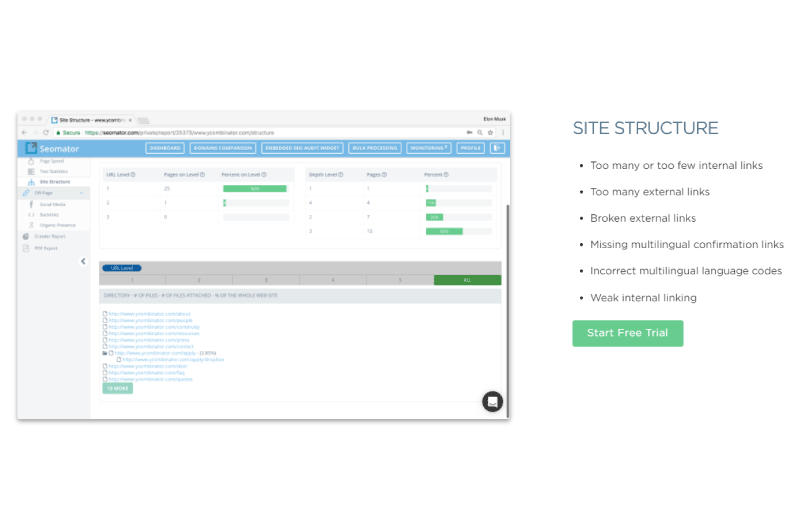
Task: Close the Site Structure browser tab
Action: (x=130, y=120)
